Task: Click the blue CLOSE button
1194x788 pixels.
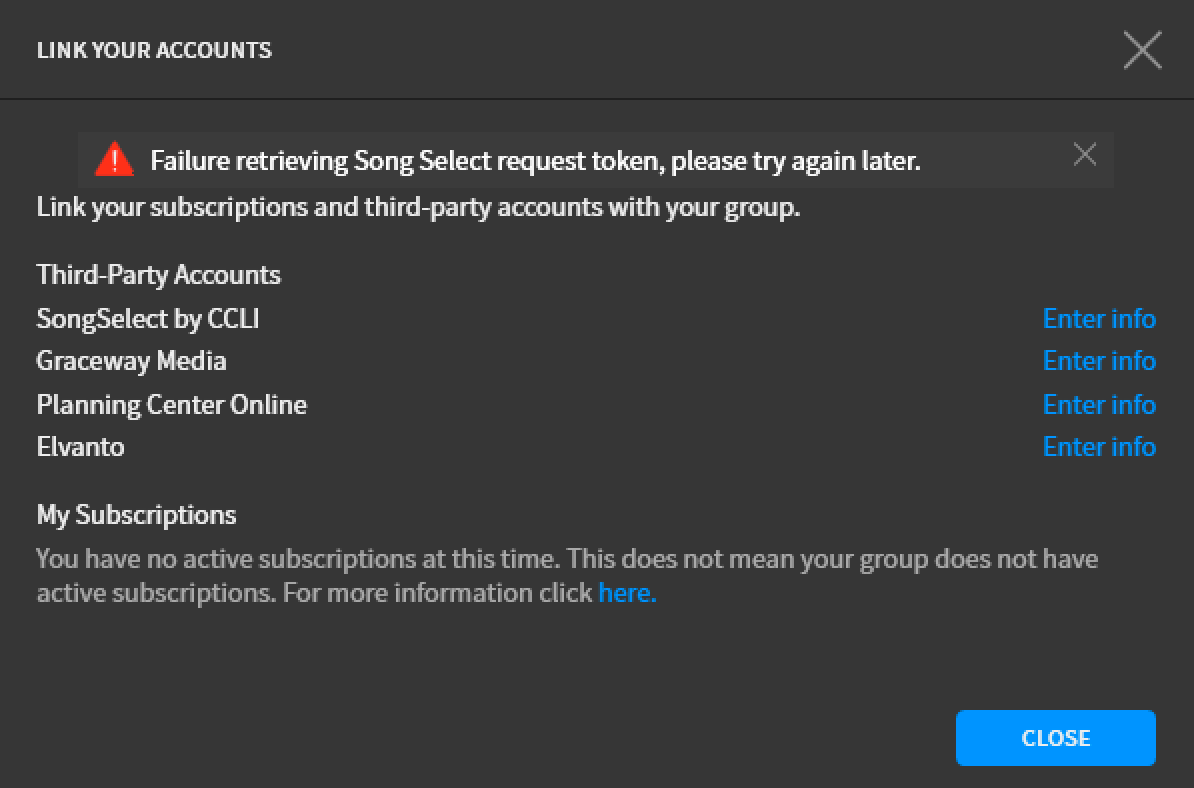Action: (x=1055, y=738)
